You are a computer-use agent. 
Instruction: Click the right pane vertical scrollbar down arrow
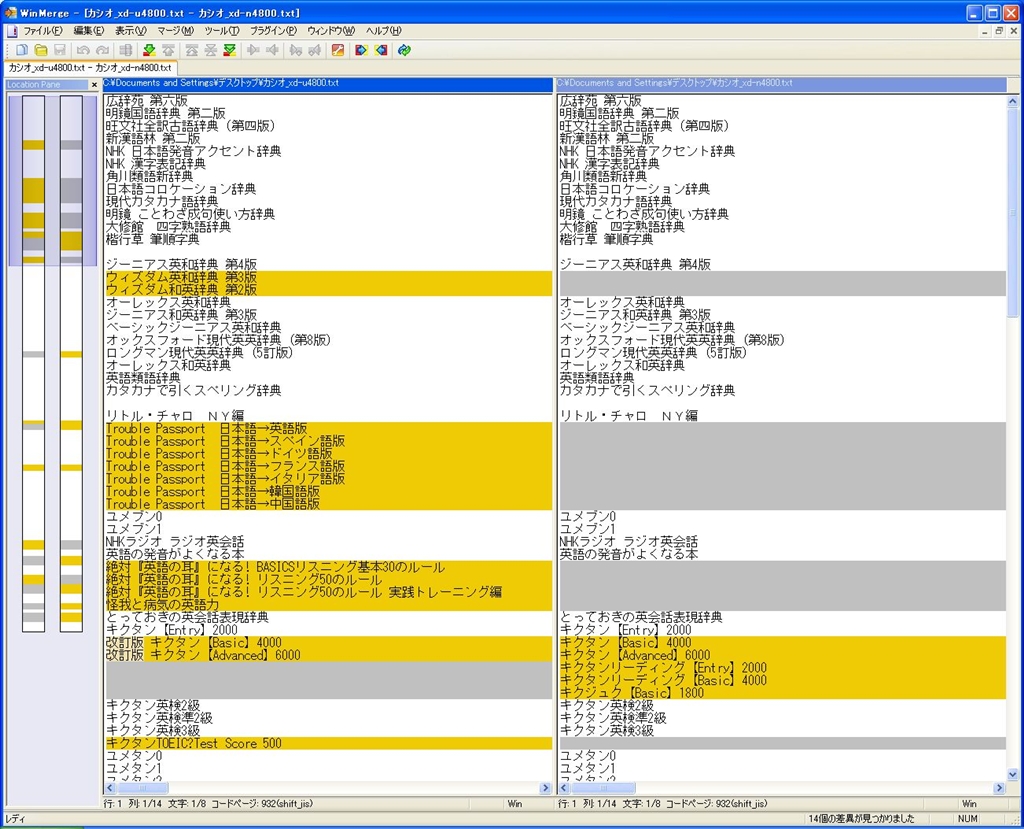tap(1012, 775)
